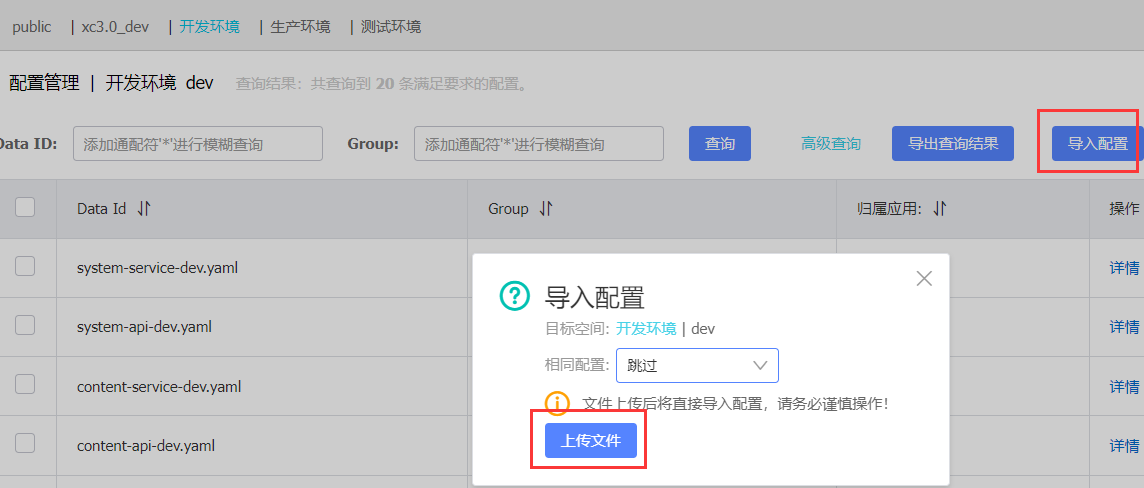Screen dimensions: 1144x488
Task: Toggle the select-all checkbox in table header
Action: tap(26, 208)
